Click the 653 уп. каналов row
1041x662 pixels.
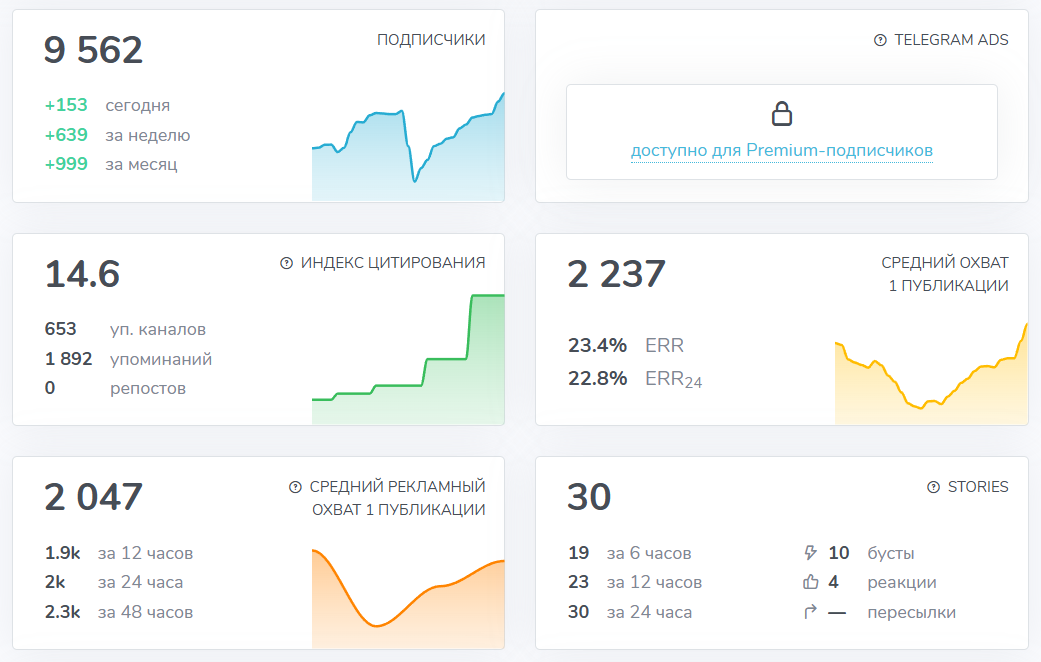tap(125, 329)
